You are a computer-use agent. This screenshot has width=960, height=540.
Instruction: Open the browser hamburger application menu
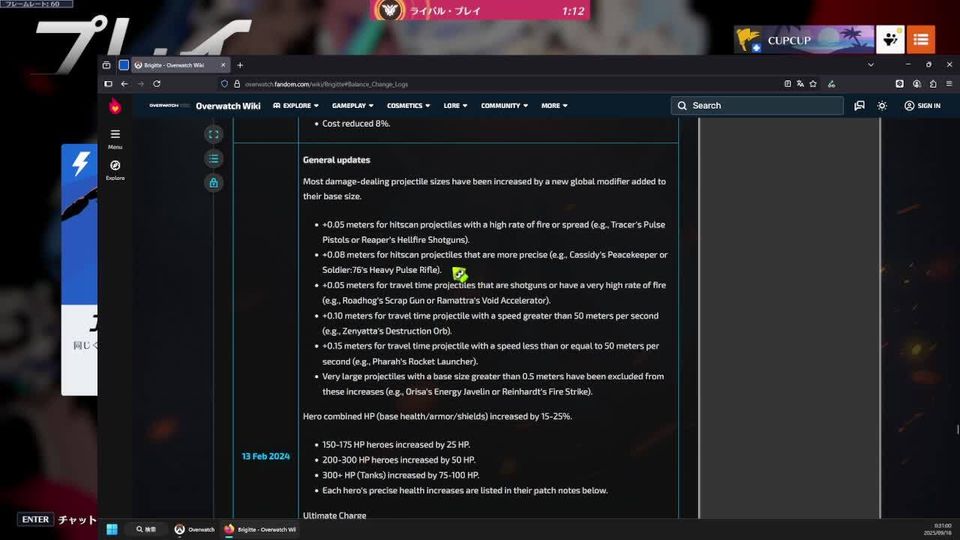point(949,84)
